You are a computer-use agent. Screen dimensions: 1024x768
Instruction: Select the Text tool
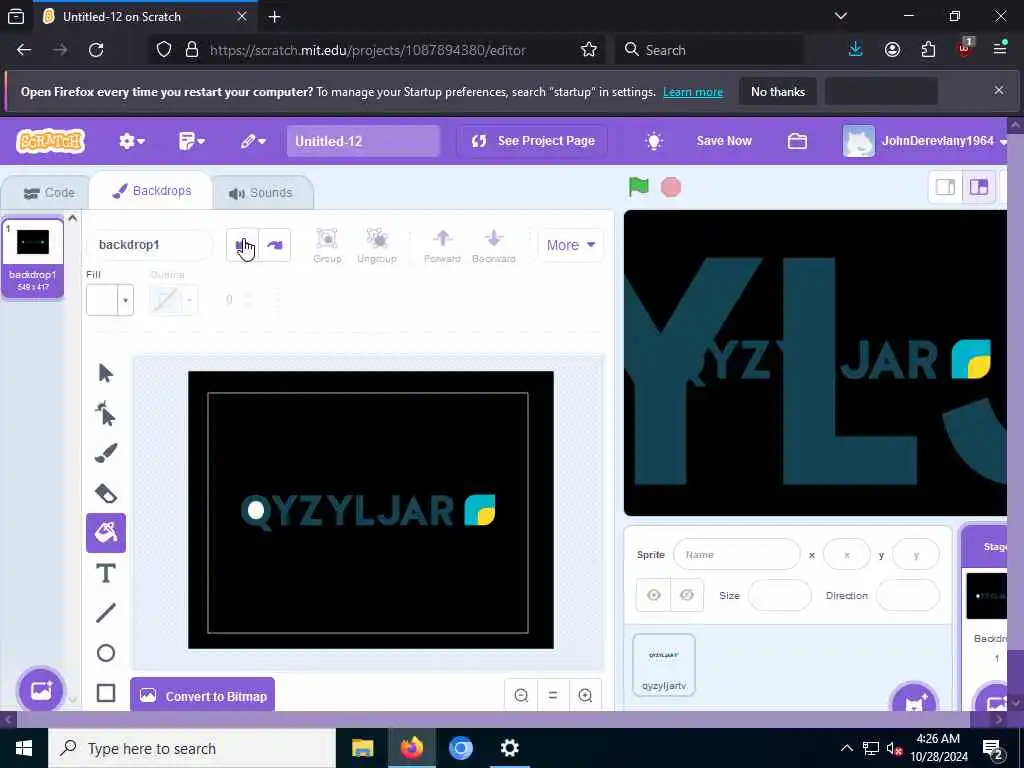point(106,573)
